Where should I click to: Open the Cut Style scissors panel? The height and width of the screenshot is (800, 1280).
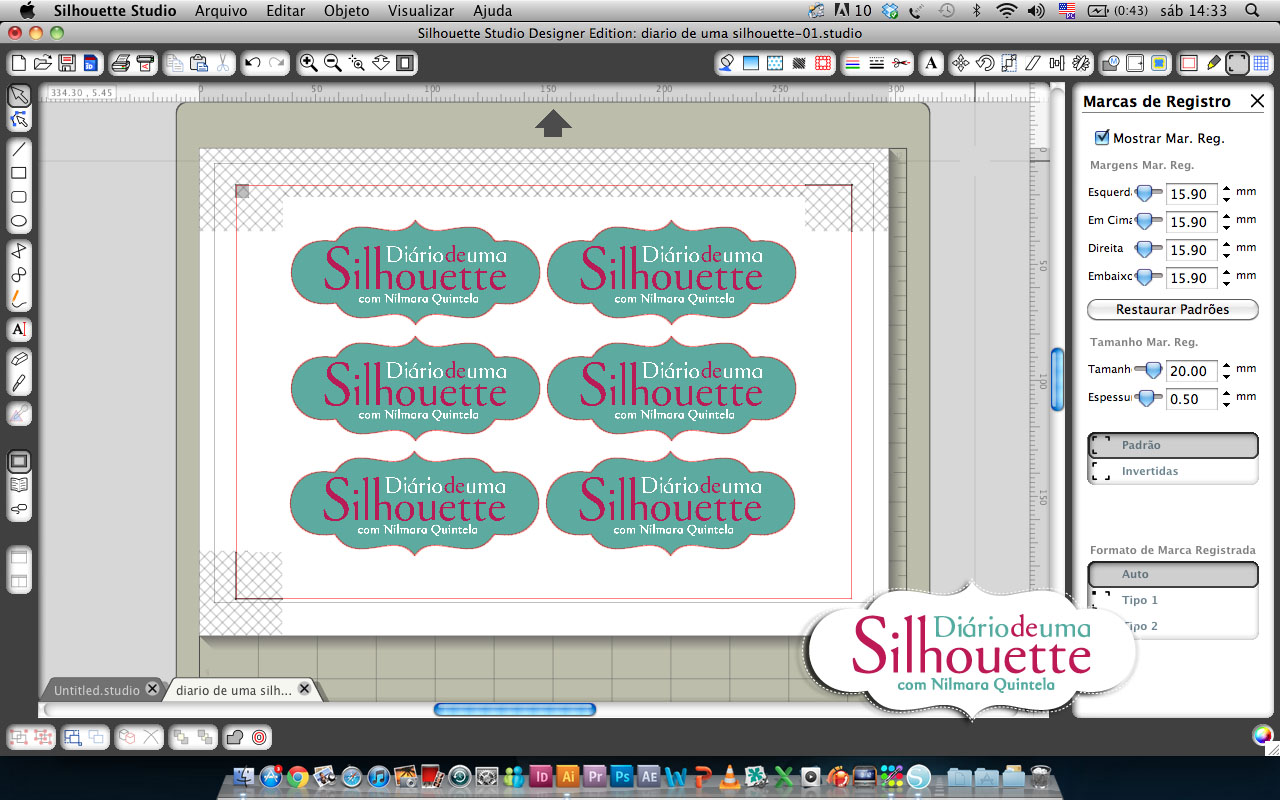(901, 63)
